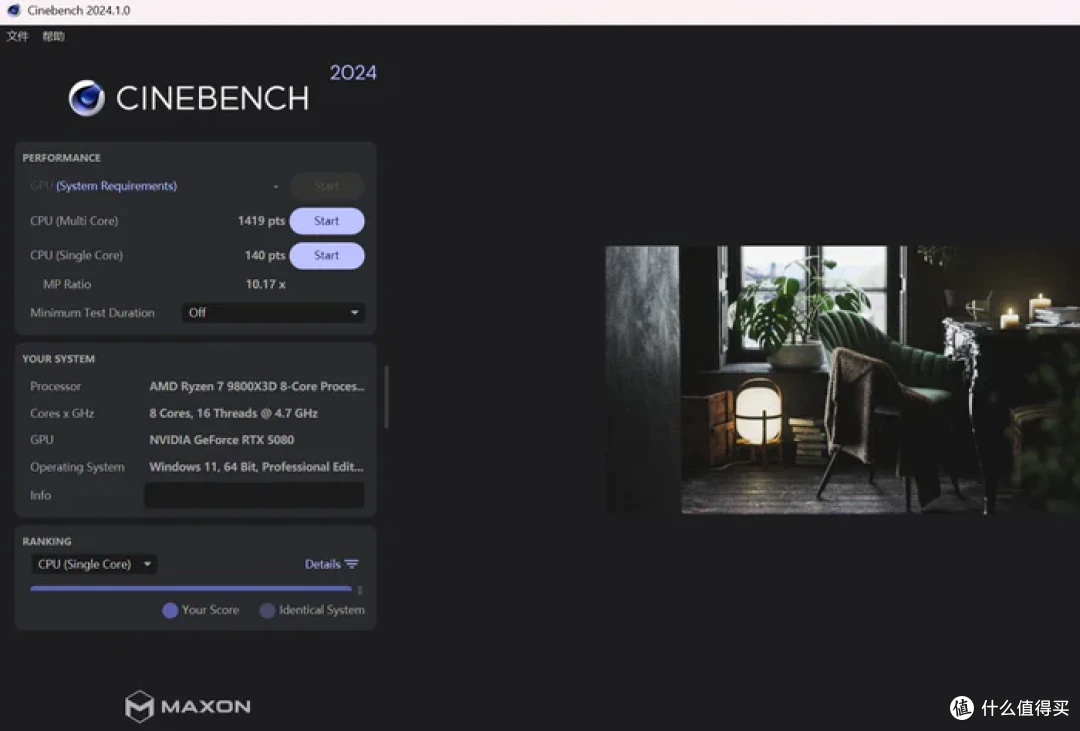1080x731 pixels.
Task: Click the Cinebench icon in title bar
Action: 13,10
